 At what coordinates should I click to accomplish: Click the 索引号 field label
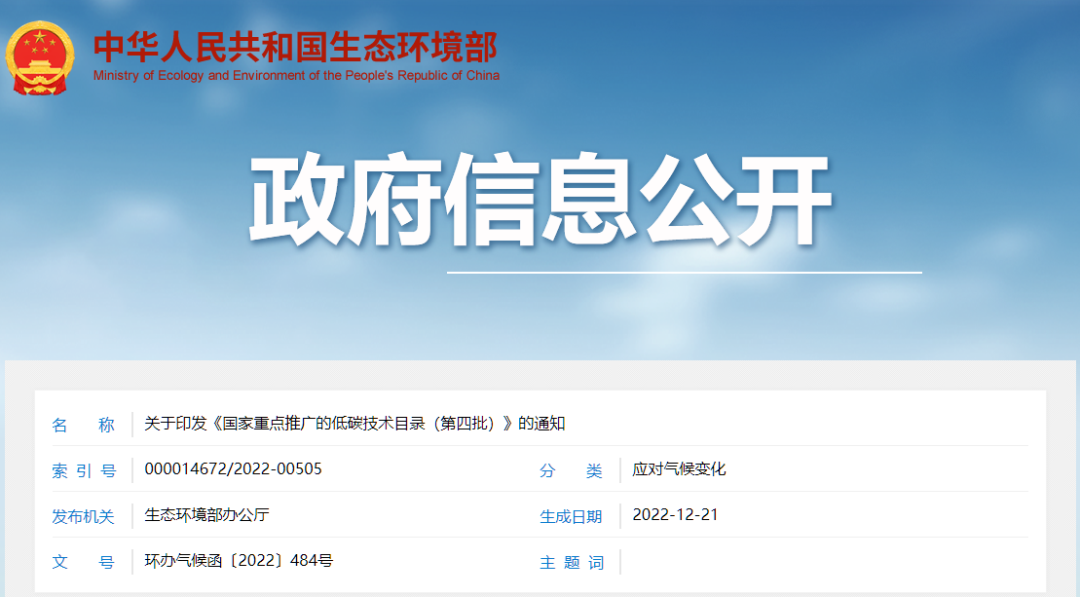83,470
